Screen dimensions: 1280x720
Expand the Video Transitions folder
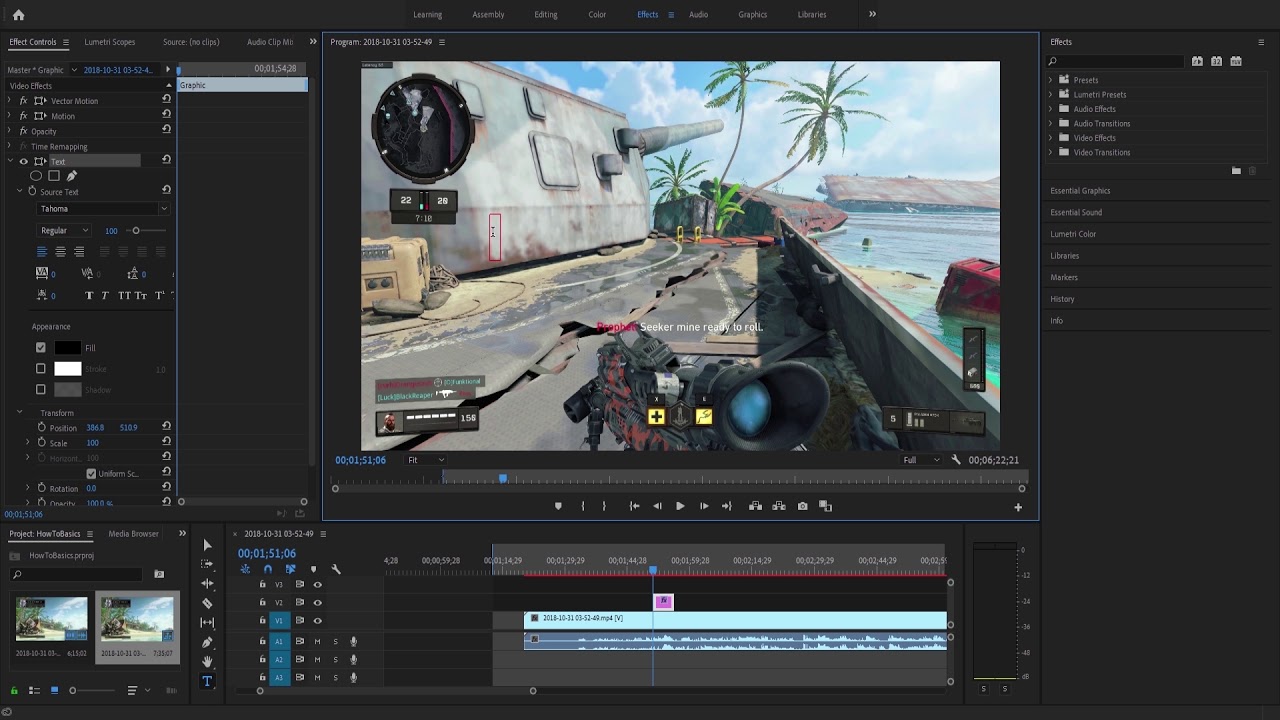pyautogui.click(x=1051, y=152)
